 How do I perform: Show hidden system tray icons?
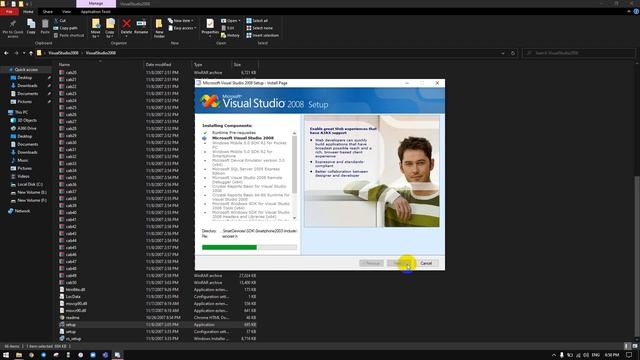click(553, 355)
